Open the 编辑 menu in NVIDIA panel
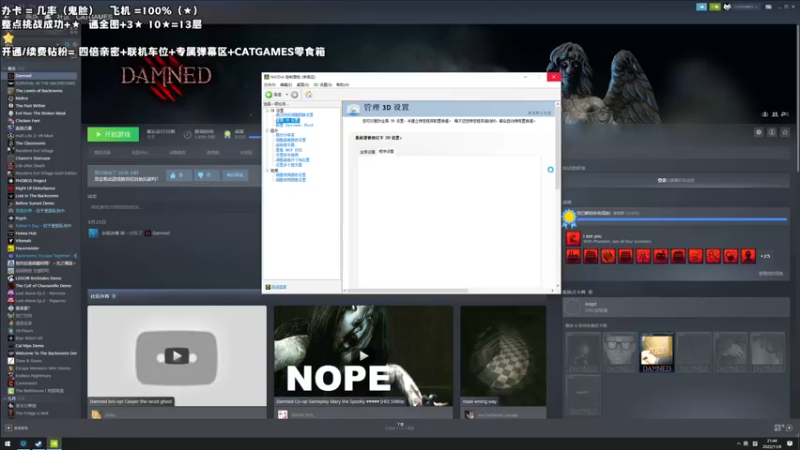This screenshot has width=800, height=450. point(286,85)
